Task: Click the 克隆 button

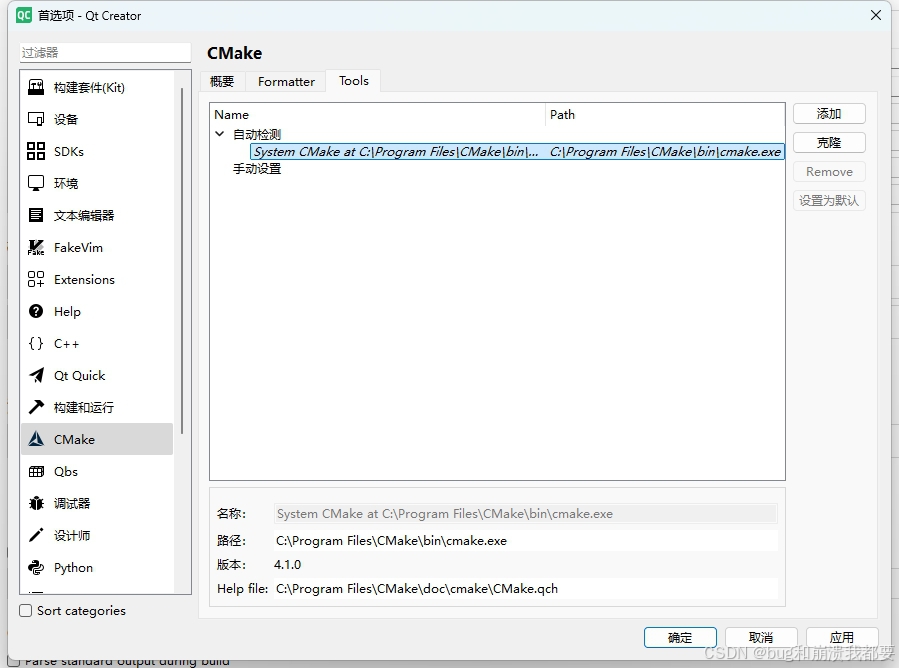Action: tap(829, 142)
